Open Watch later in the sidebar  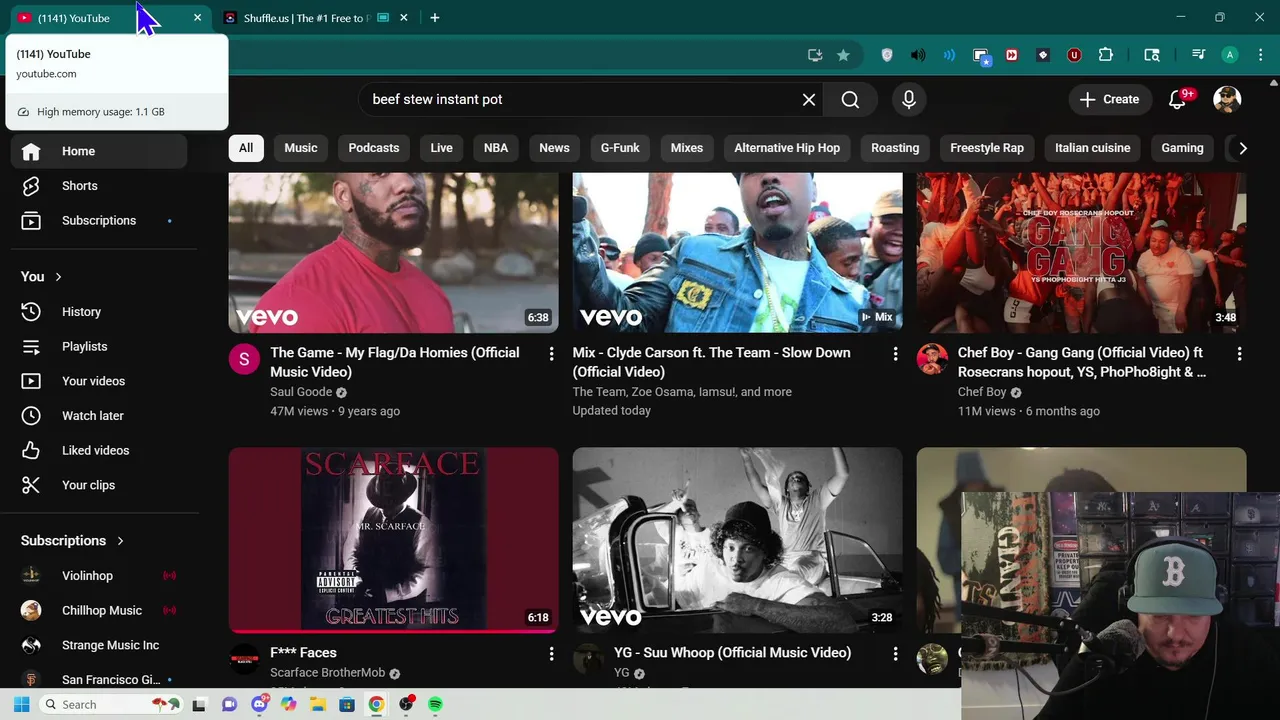[x=99, y=416]
